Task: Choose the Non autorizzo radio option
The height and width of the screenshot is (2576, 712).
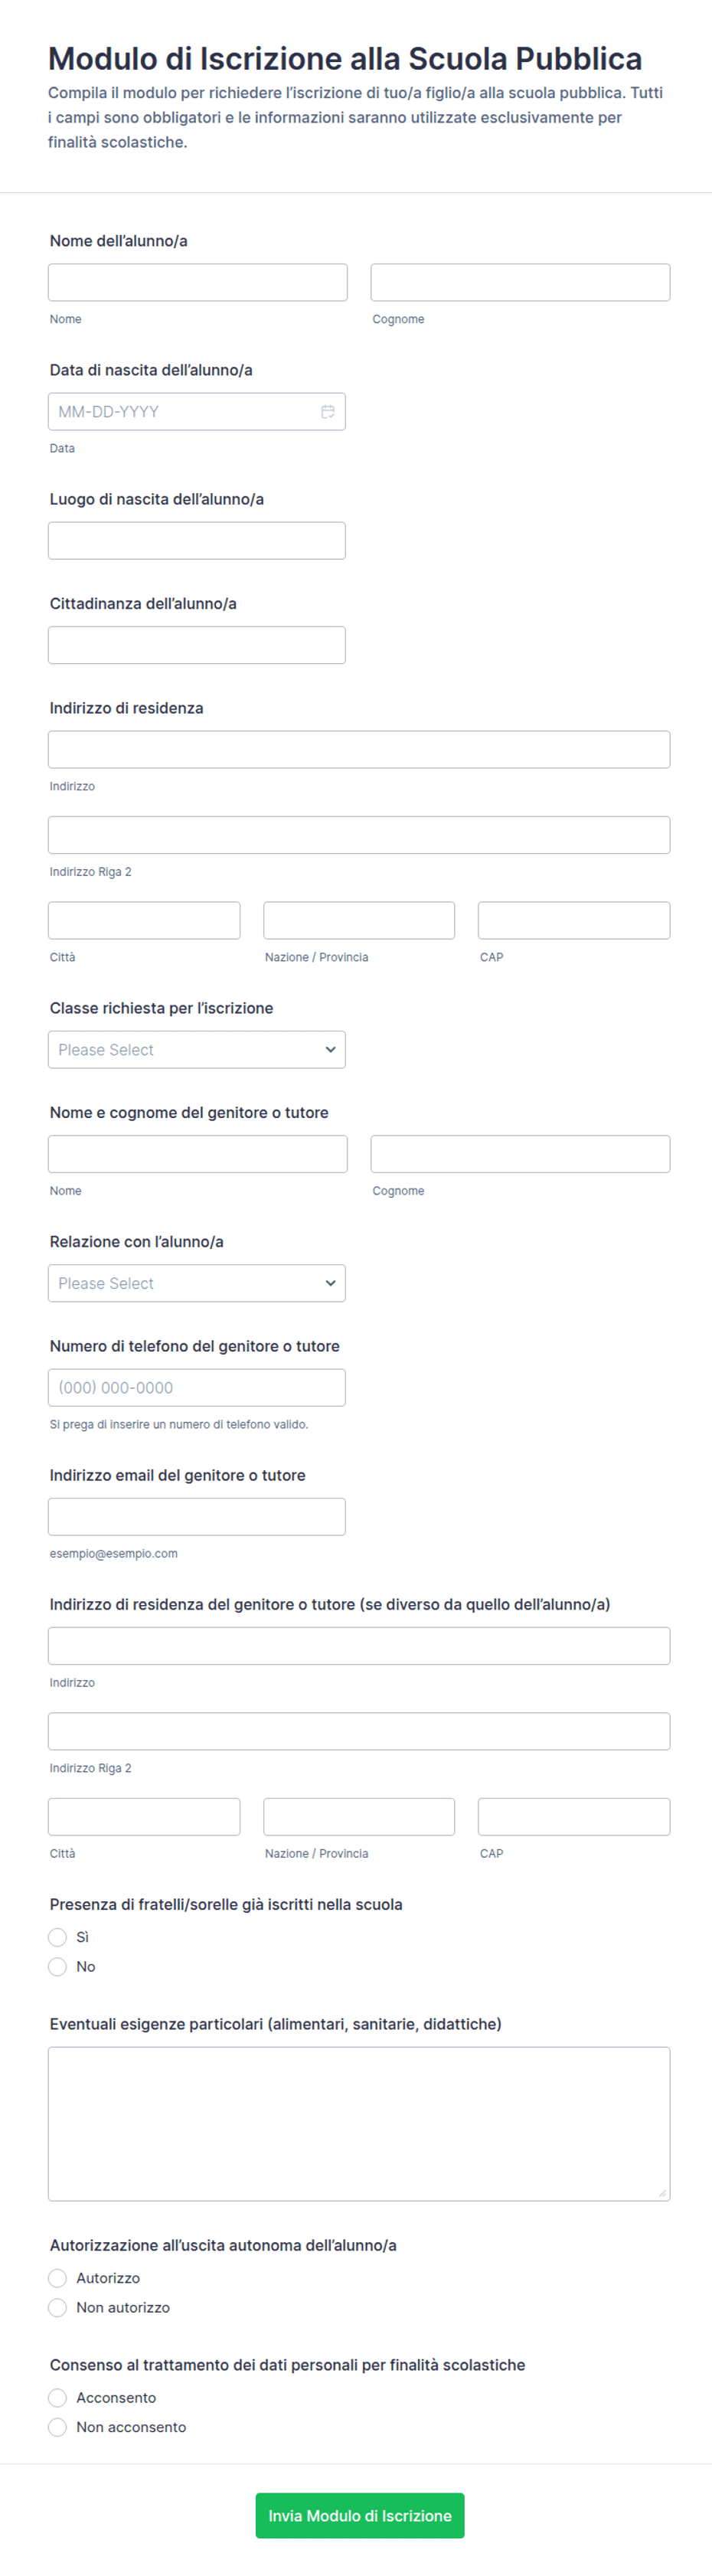Action: (58, 2308)
